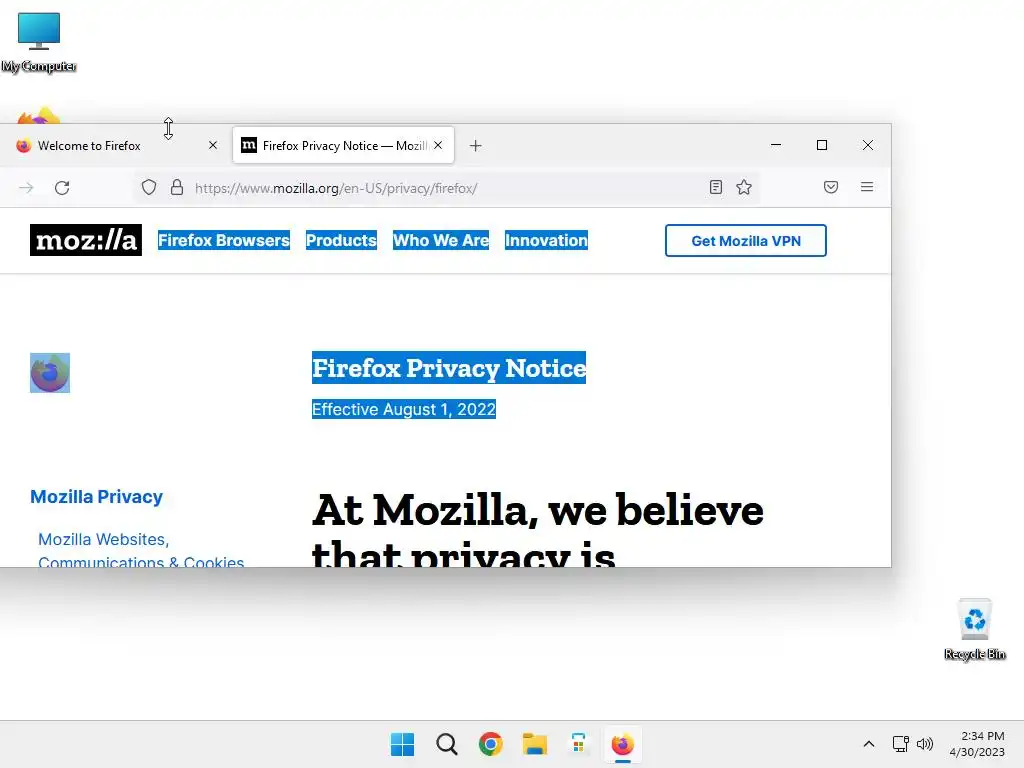Open the Mozilla Privacy sidebar link
1024x768 pixels.
[97, 496]
